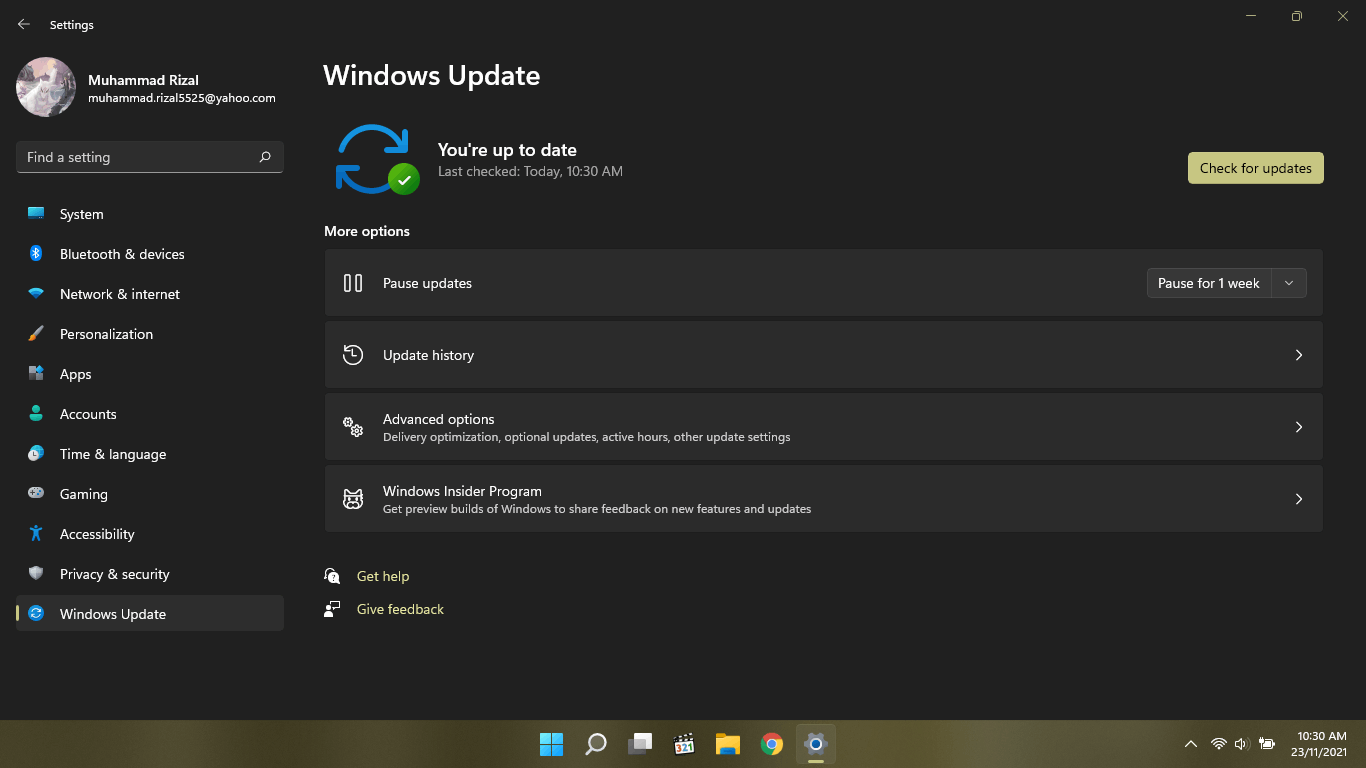Open the Get help link
The image size is (1366, 768).
click(383, 576)
